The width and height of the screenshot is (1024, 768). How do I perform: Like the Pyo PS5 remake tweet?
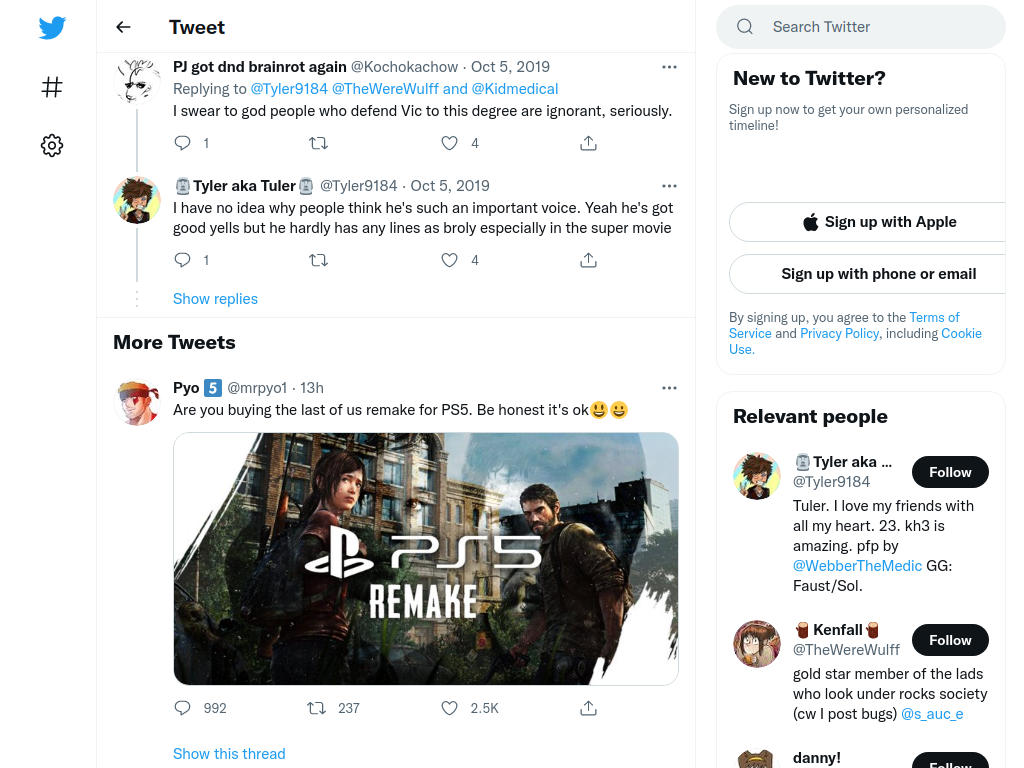point(449,708)
